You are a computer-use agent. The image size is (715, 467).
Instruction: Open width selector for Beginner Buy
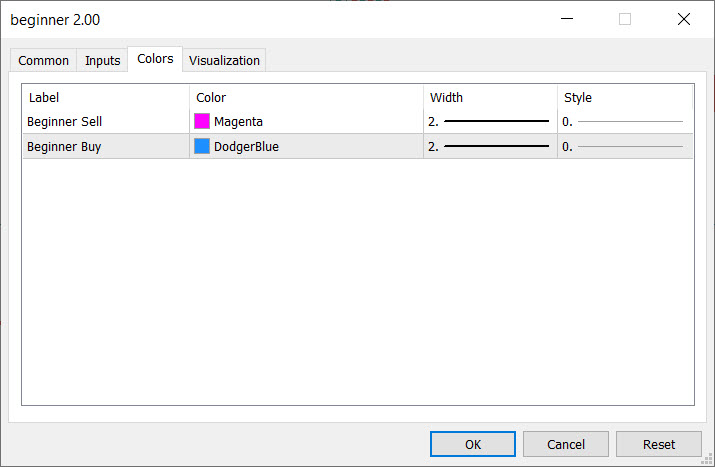click(x=490, y=147)
